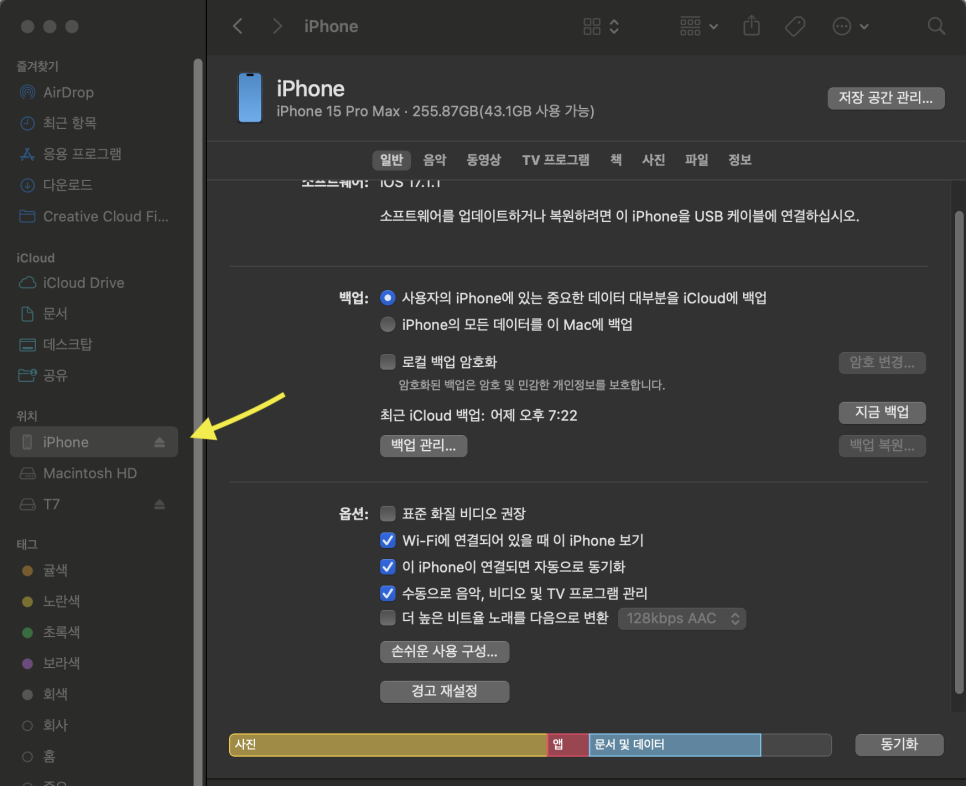
Task: Click 손쉬운 사용 구성 button
Action: 444,652
